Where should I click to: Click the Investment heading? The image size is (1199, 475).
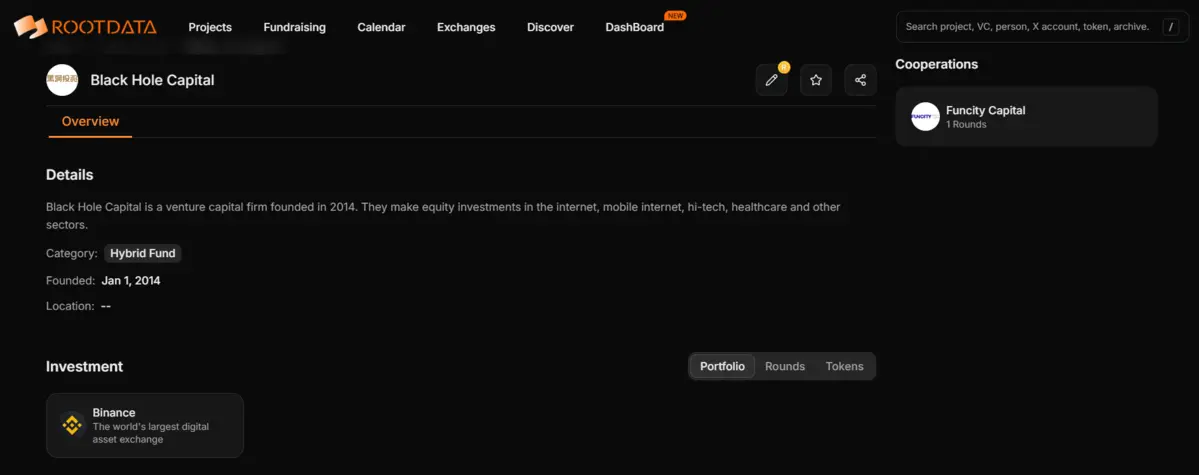coord(84,366)
